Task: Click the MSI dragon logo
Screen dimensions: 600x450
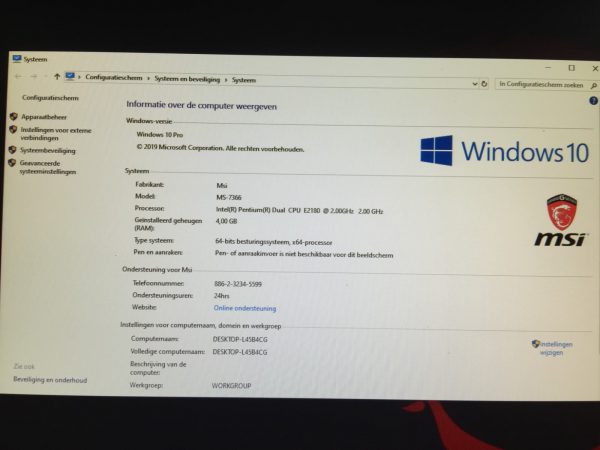Action: click(561, 220)
